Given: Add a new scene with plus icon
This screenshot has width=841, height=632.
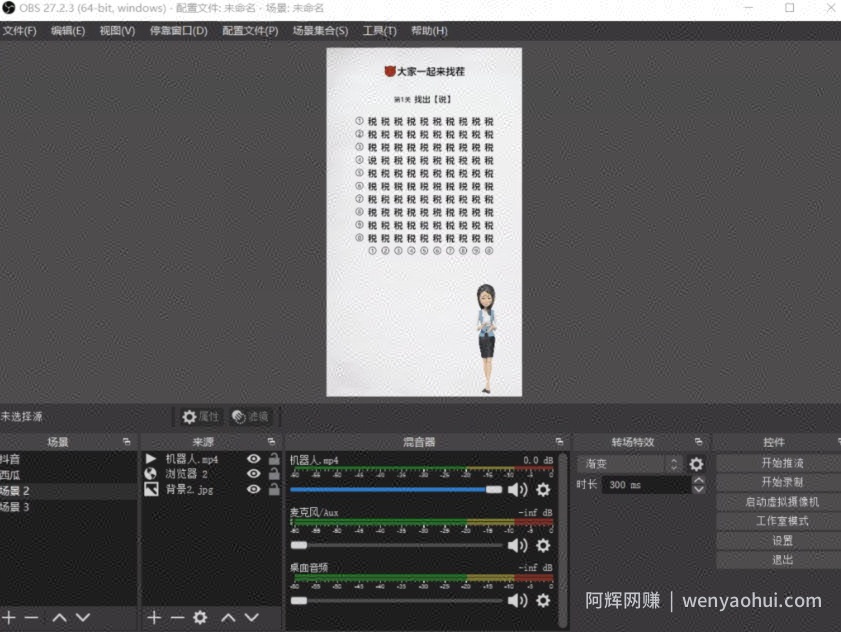Looking at the screenshot, I should (9, 618).
